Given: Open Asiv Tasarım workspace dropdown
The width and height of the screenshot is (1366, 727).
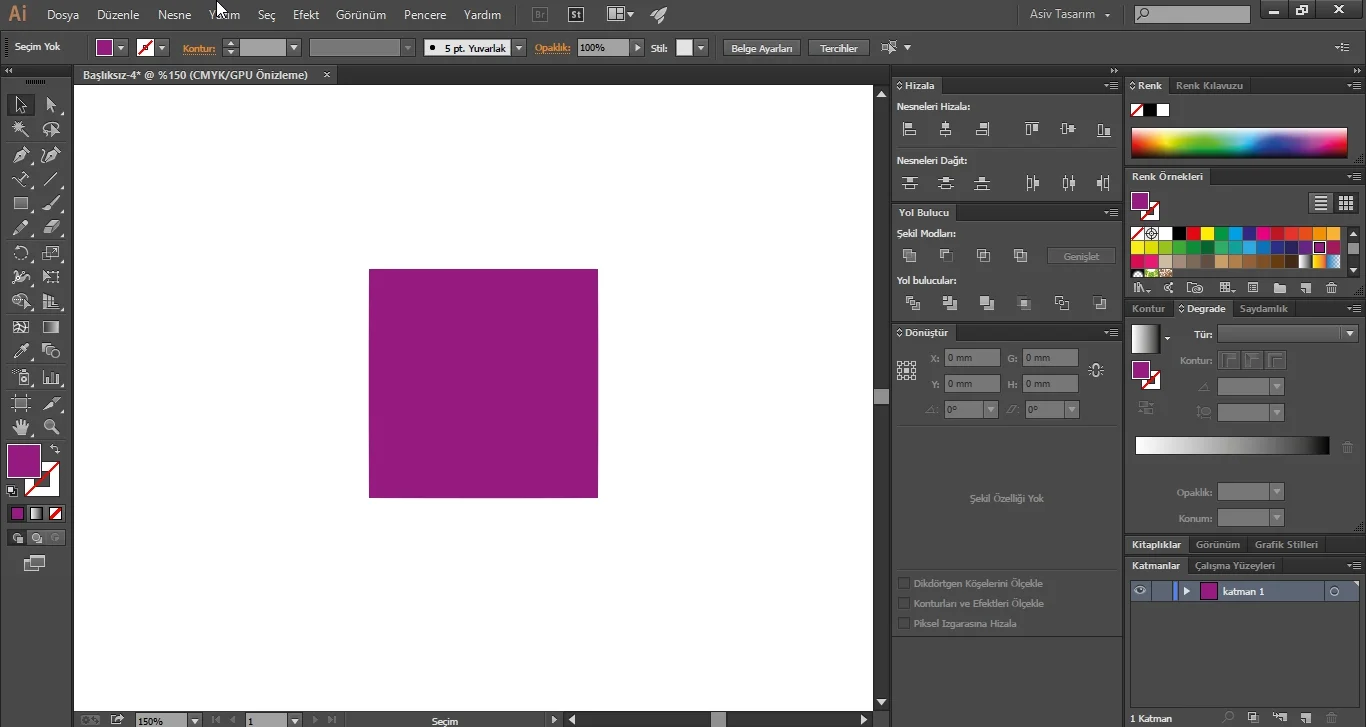Looking at the screenshot, I should tap(1070, 15).
